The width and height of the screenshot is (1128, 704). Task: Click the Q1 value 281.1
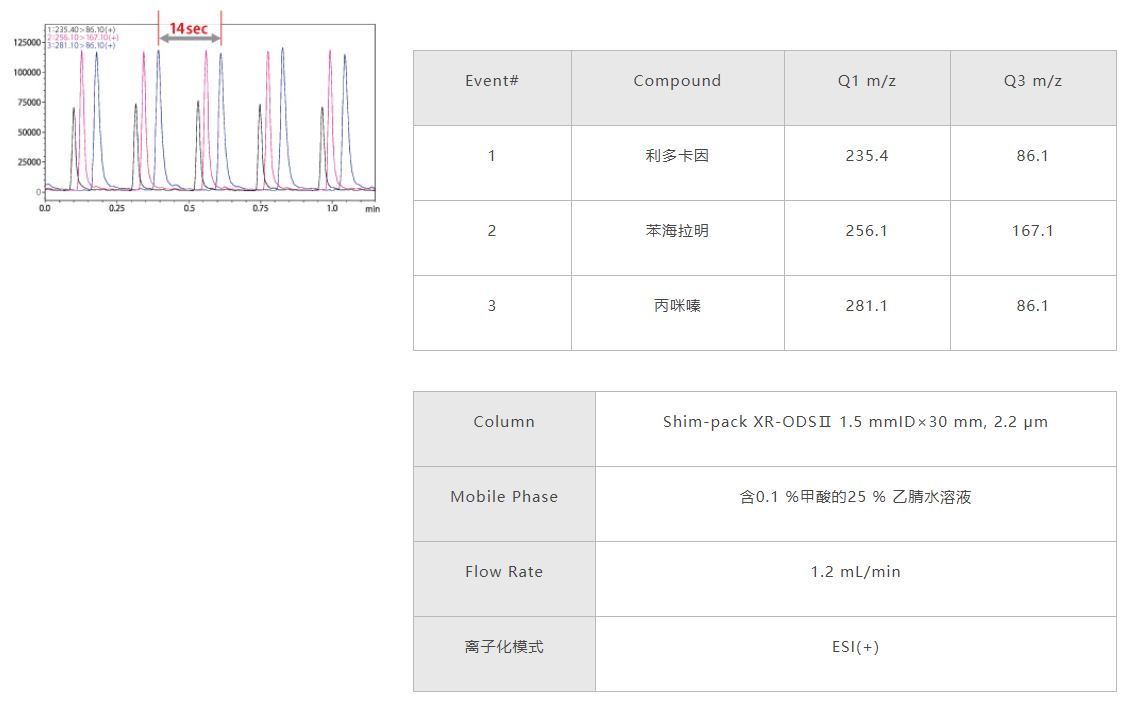867,306
